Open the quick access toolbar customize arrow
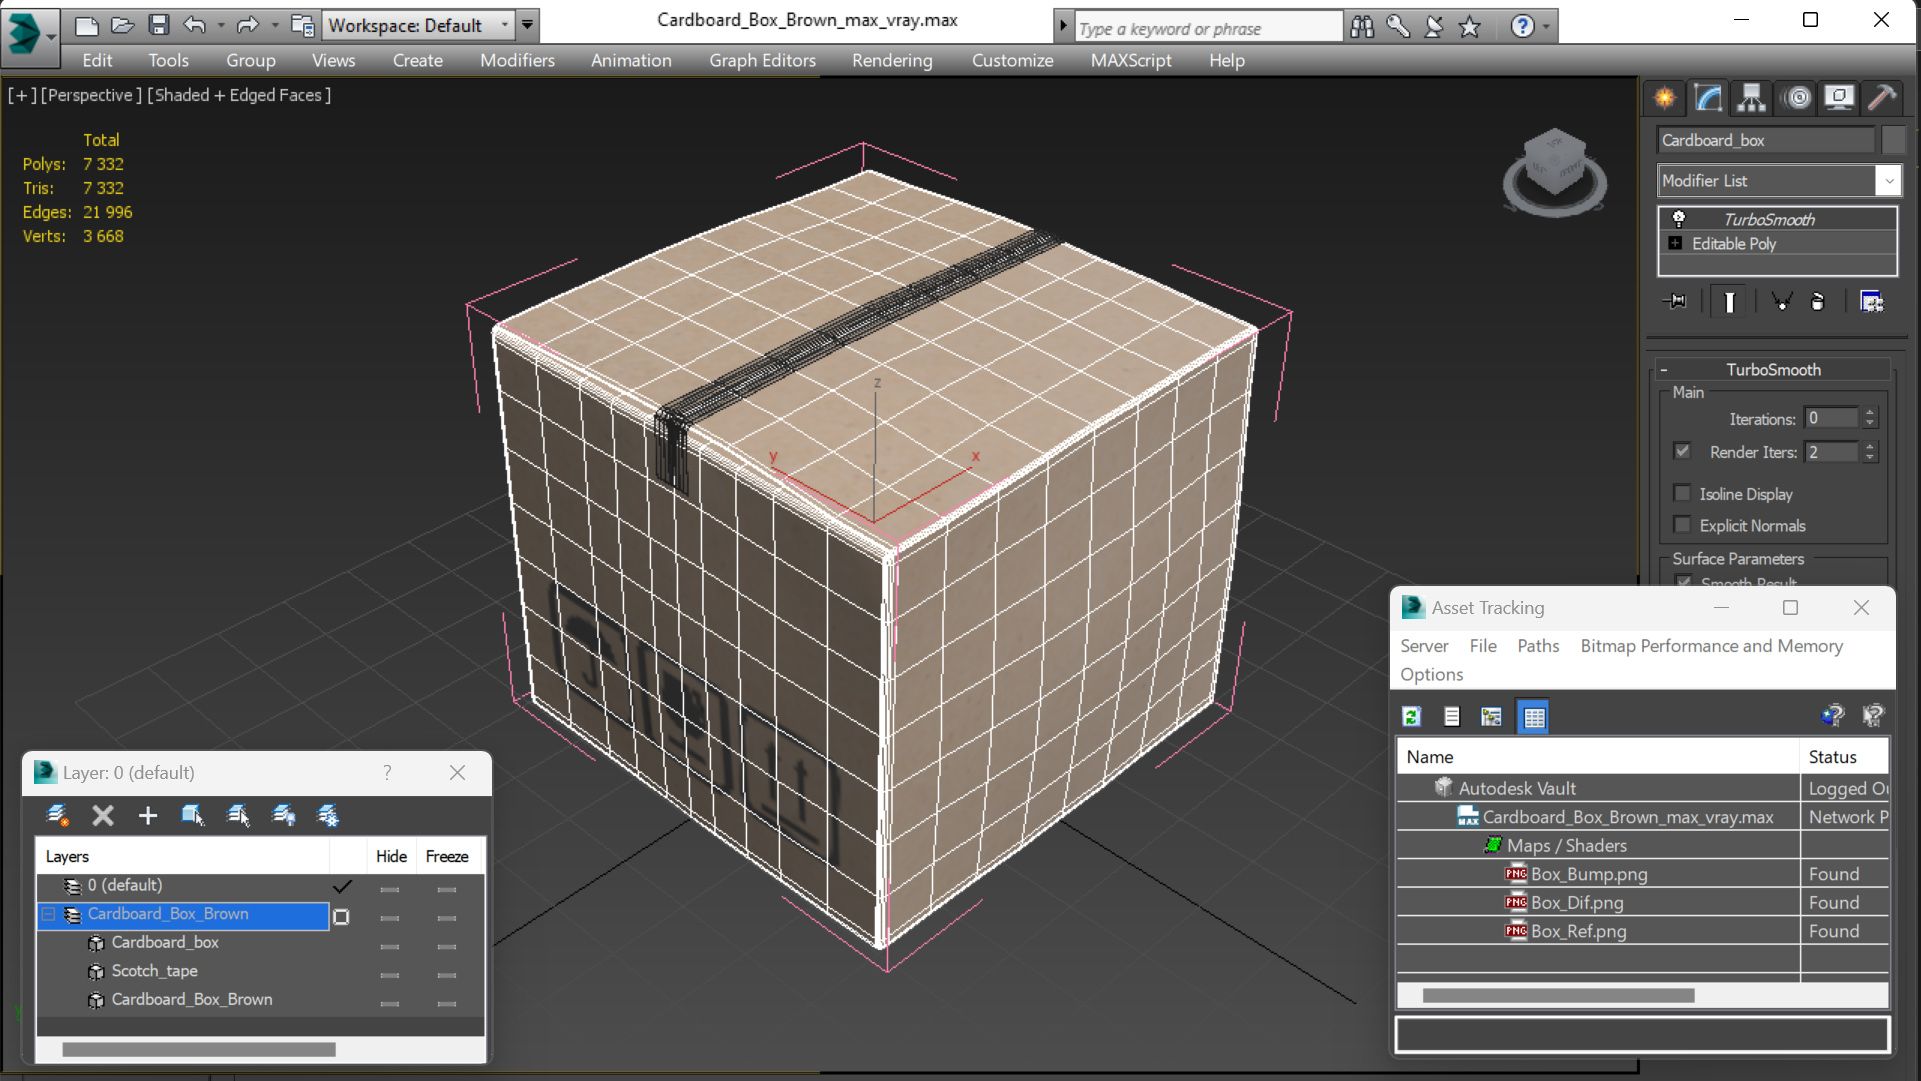1921x1081 pixels. pos(527,26)
